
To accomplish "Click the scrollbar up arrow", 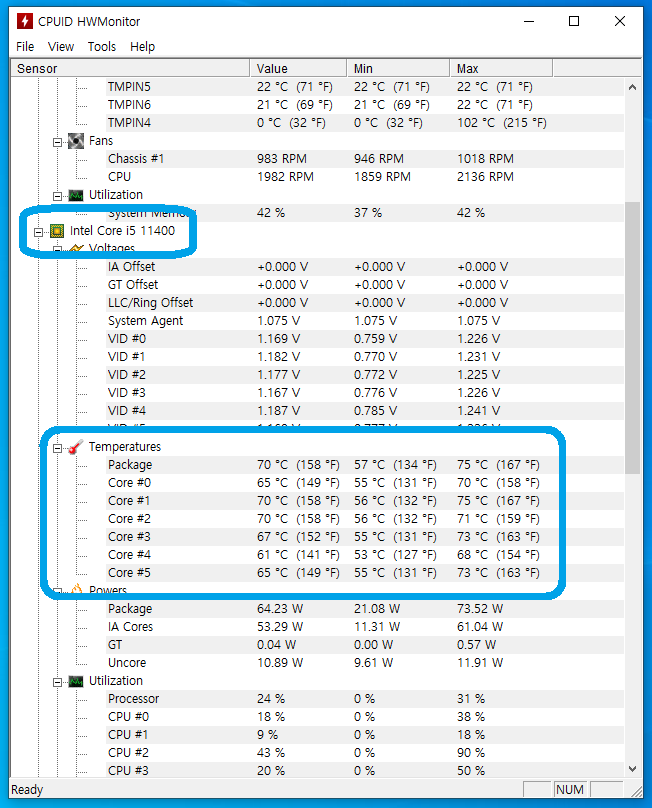I will pos(632,87).
